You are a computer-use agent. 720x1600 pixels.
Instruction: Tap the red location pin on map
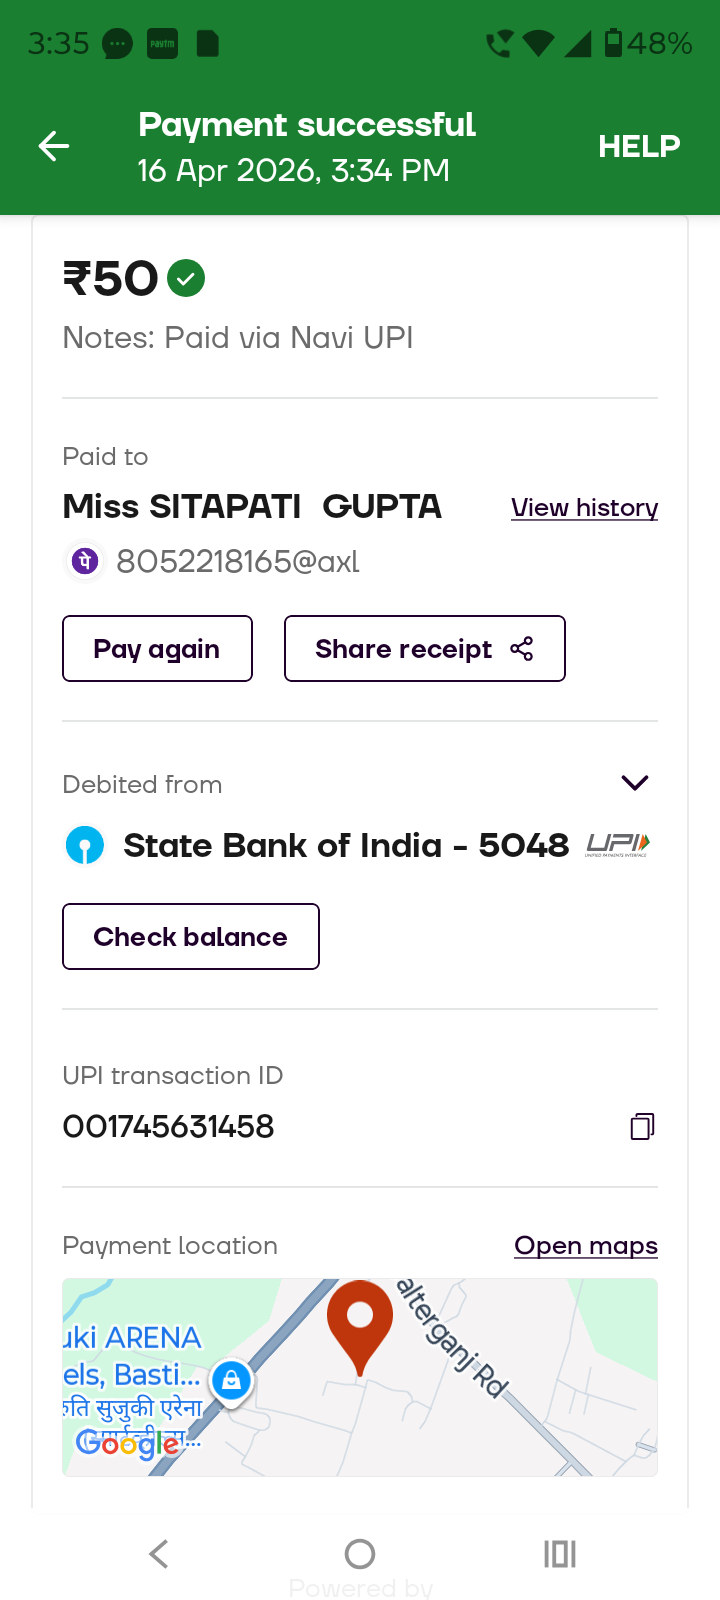[x=360, y=1322]
